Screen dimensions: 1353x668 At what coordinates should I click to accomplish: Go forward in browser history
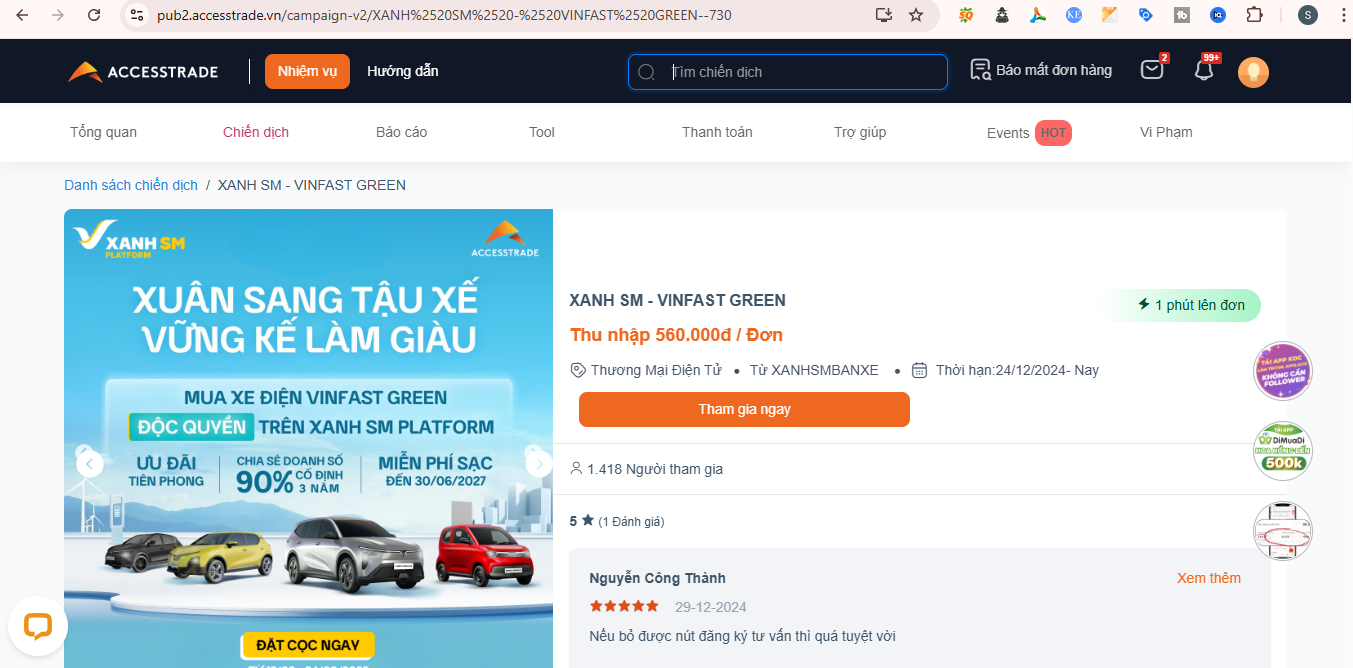pos(58,15)
